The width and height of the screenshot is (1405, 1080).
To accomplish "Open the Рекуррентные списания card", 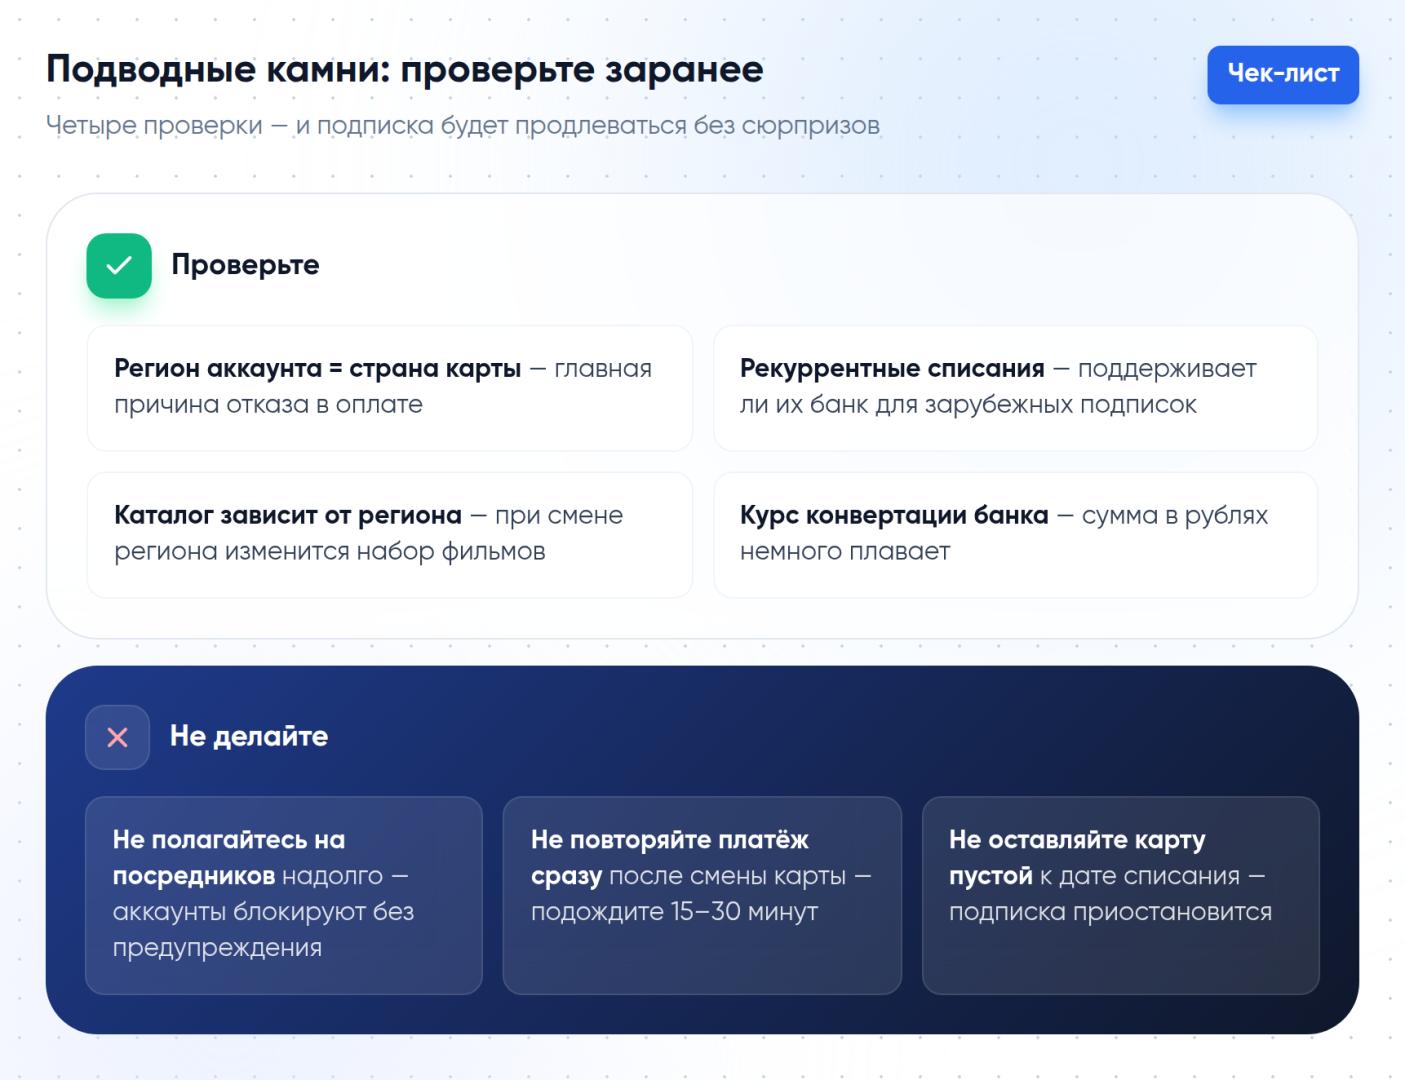I will [x=1015, y=388].
